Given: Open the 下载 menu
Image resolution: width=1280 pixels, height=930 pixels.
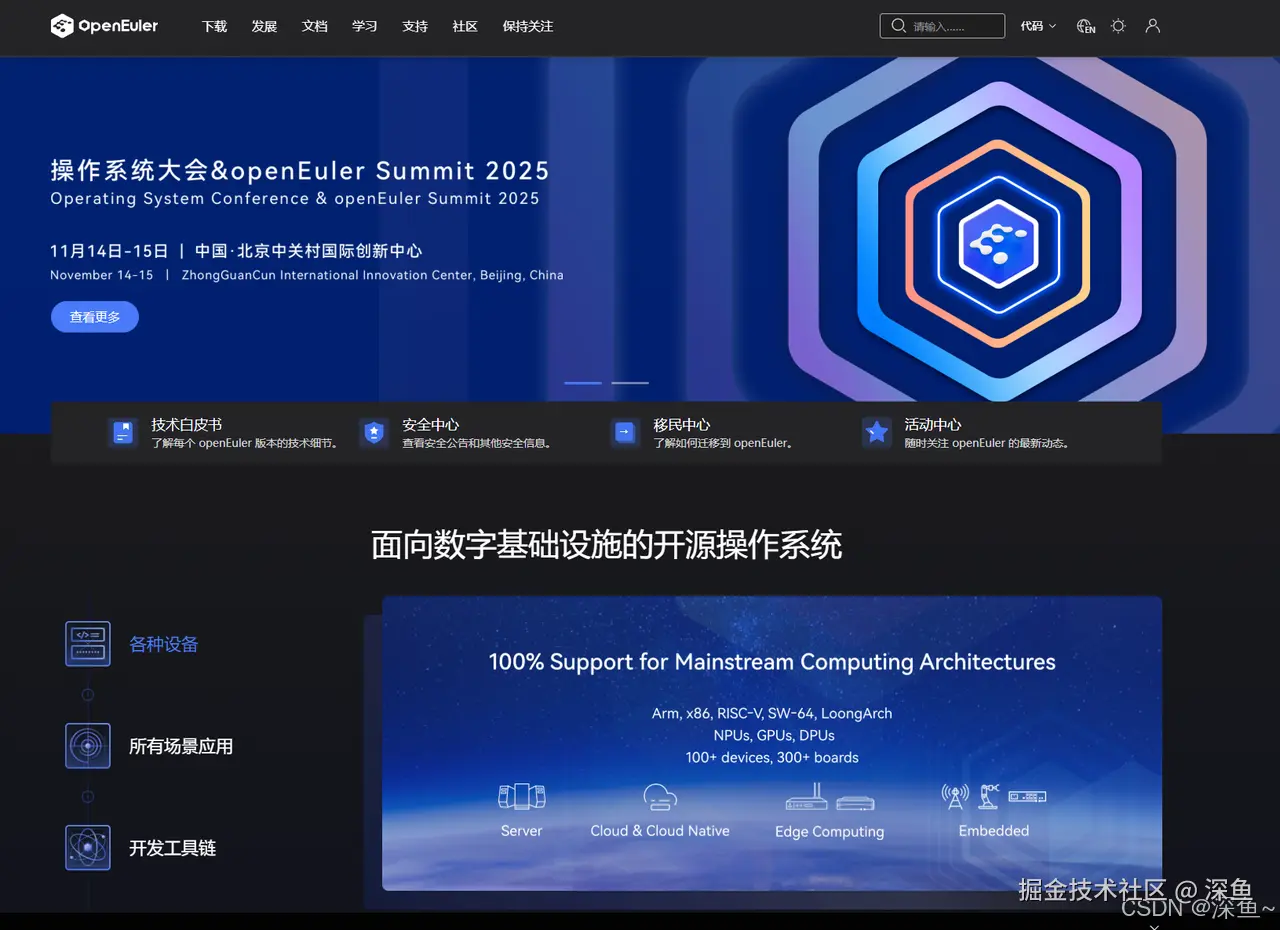Looking at the screenshot, I should [x=215, y=27].
